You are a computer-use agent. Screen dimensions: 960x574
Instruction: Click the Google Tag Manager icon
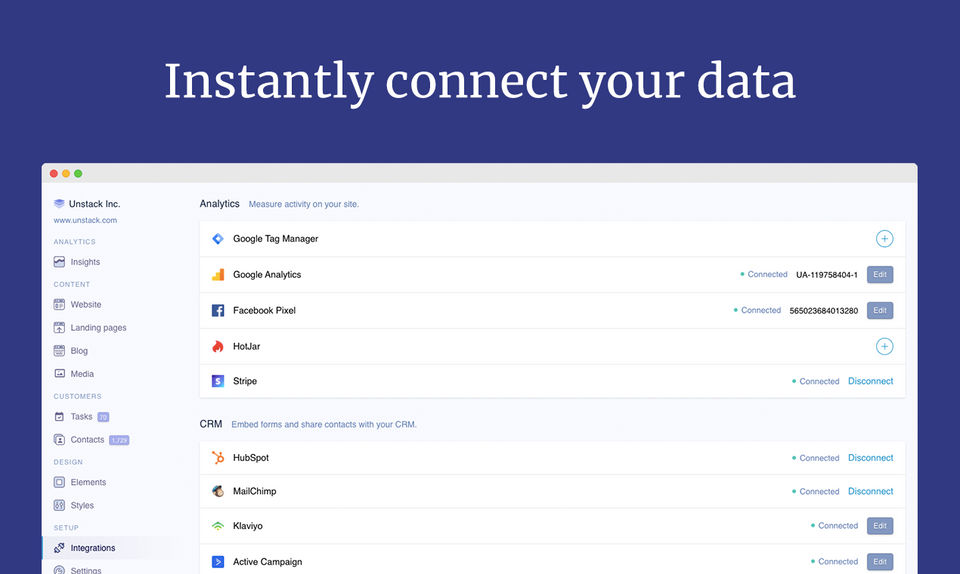(x=218, y=239)
